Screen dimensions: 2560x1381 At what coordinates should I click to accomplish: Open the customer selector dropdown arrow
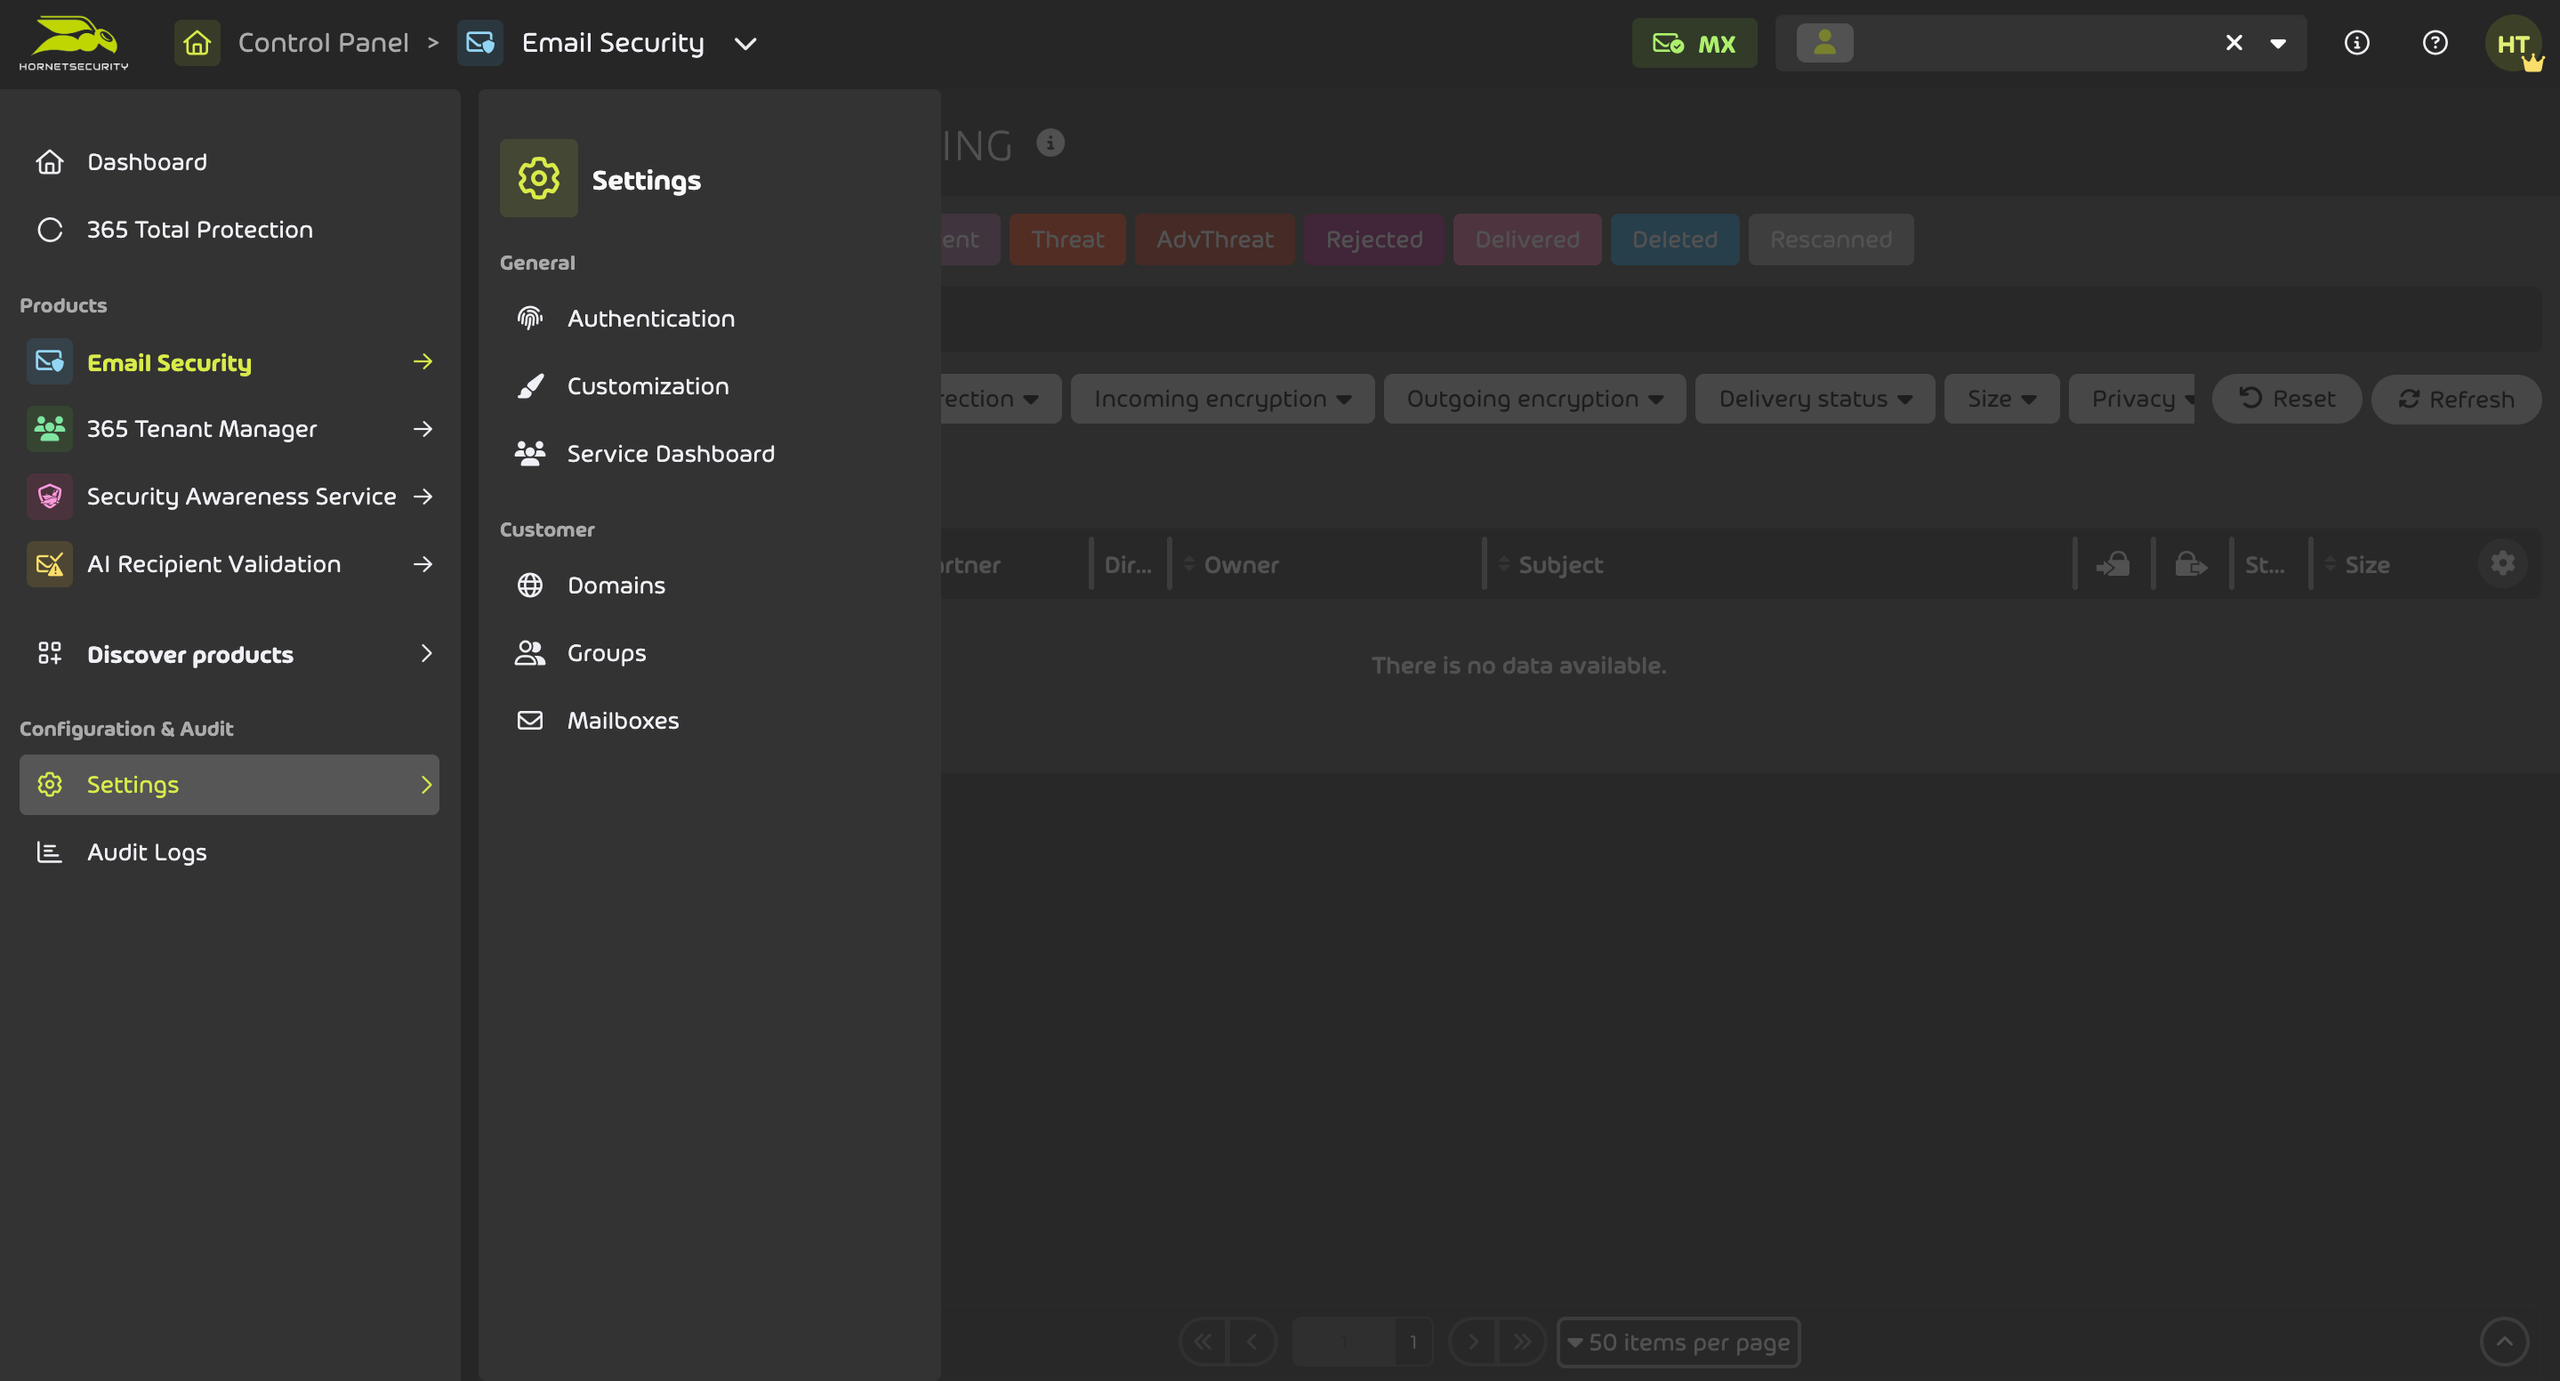pyautogui.click(x=2278, y=43)
